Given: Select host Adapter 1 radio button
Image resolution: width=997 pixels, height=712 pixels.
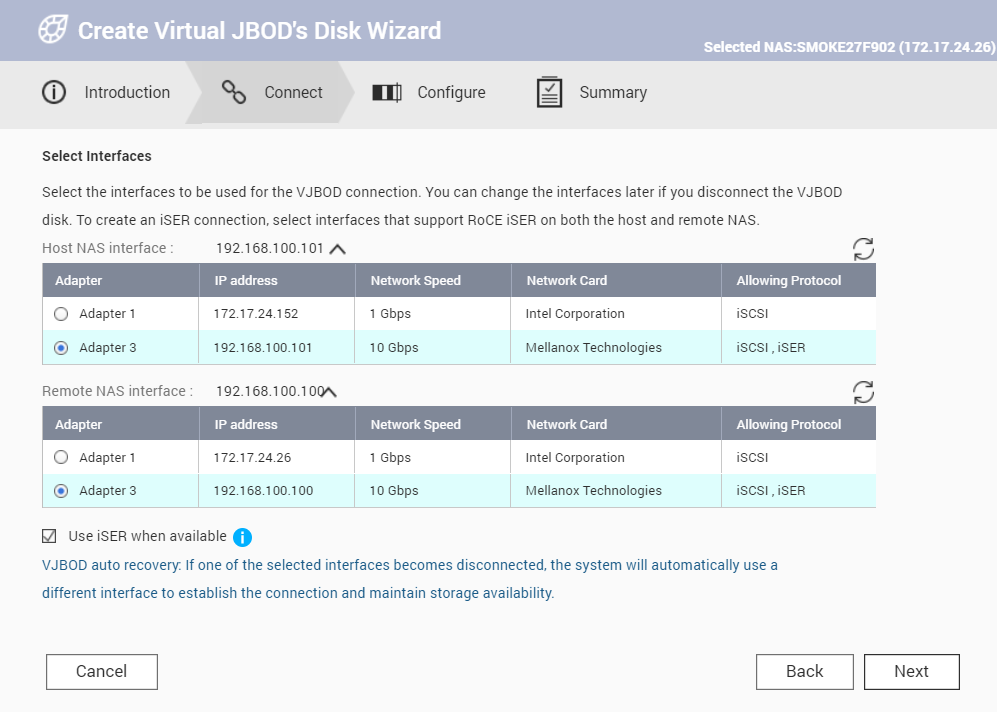Looking at the screenshot, I should click(62, 314).
